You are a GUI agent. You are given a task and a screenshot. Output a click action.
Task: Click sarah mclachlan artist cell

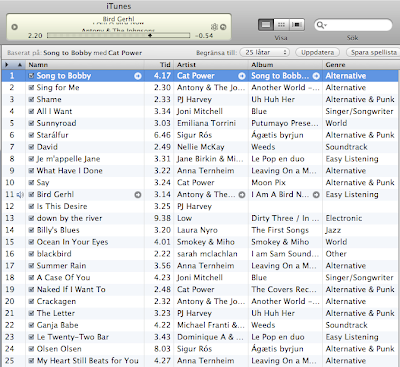click(207, 254)
